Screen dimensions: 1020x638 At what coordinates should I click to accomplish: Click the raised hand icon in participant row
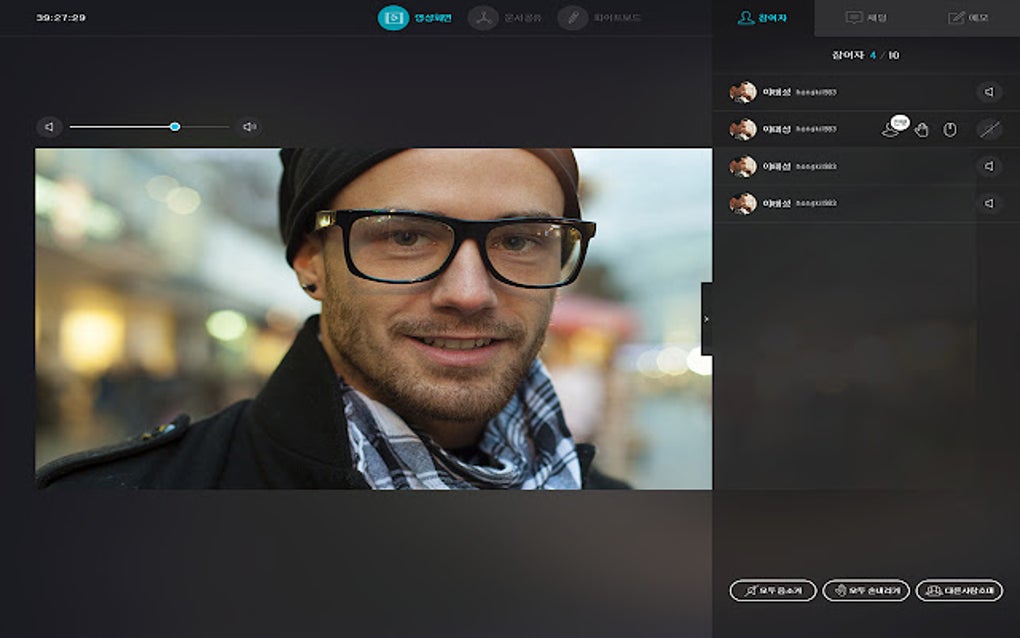pyautogui.click(x=922, y=130)
